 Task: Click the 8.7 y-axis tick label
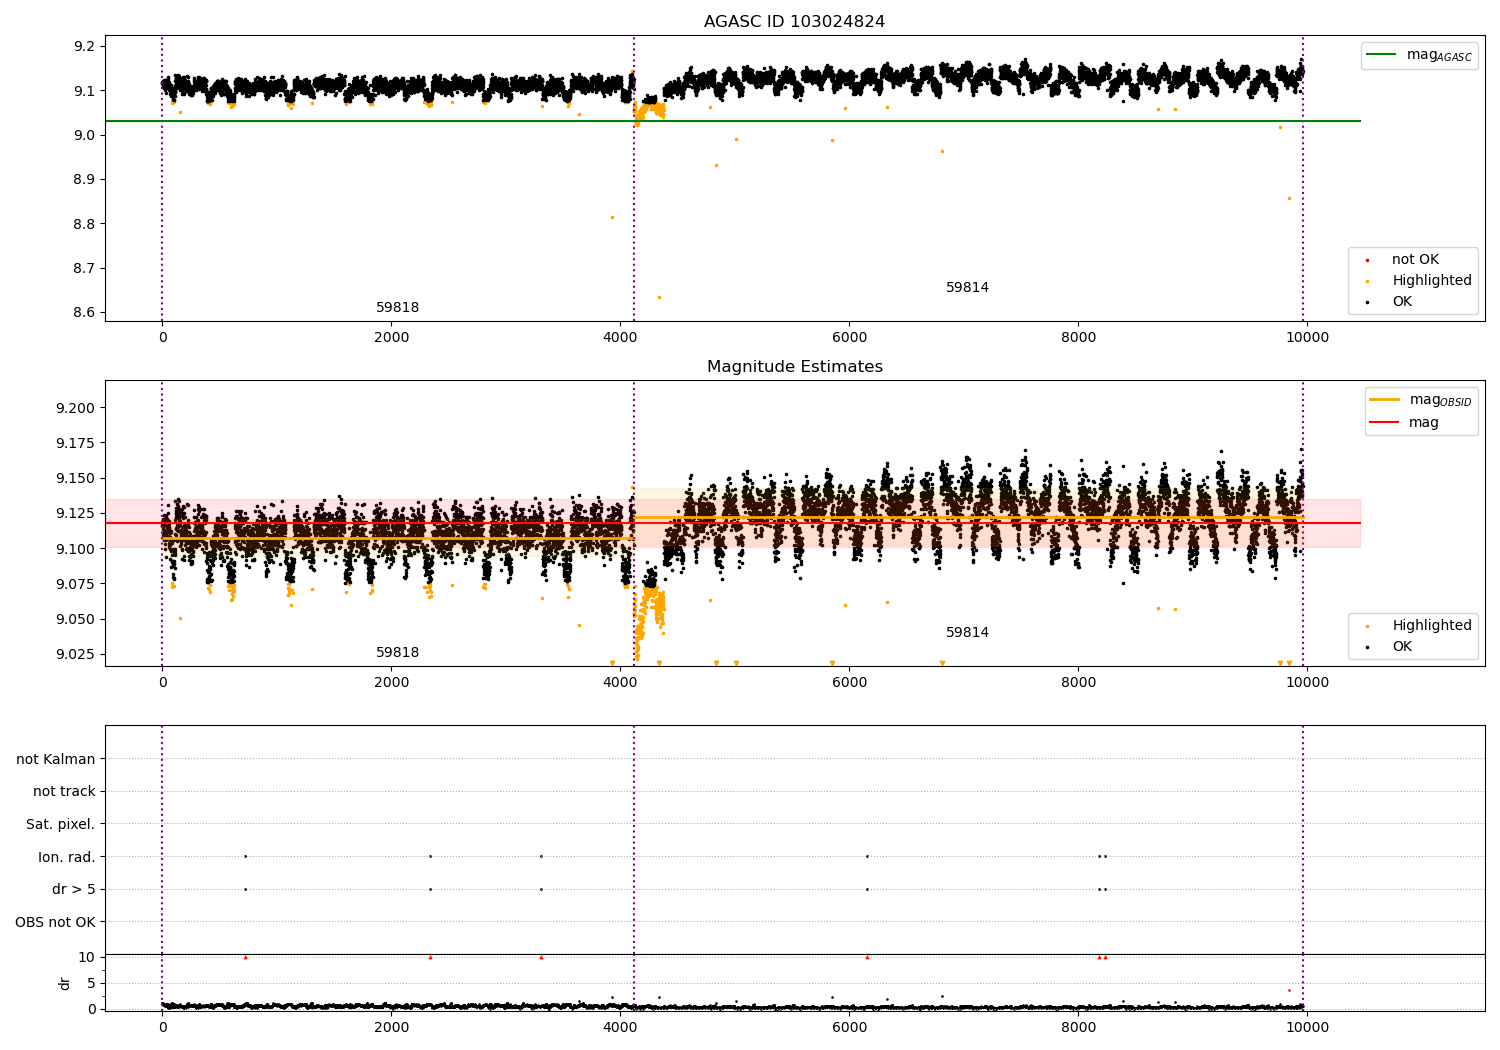point(85,269)
